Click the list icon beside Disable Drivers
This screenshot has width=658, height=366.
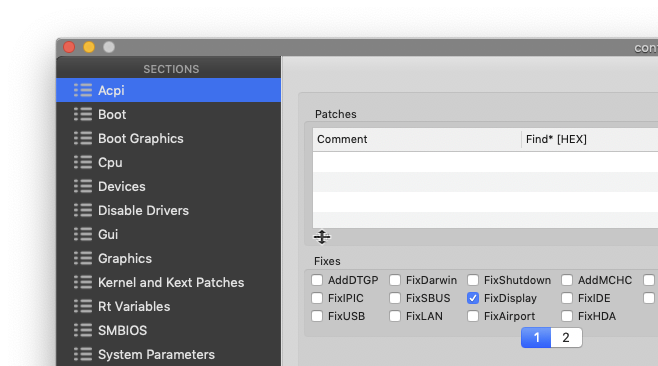[x=83, y=210]
